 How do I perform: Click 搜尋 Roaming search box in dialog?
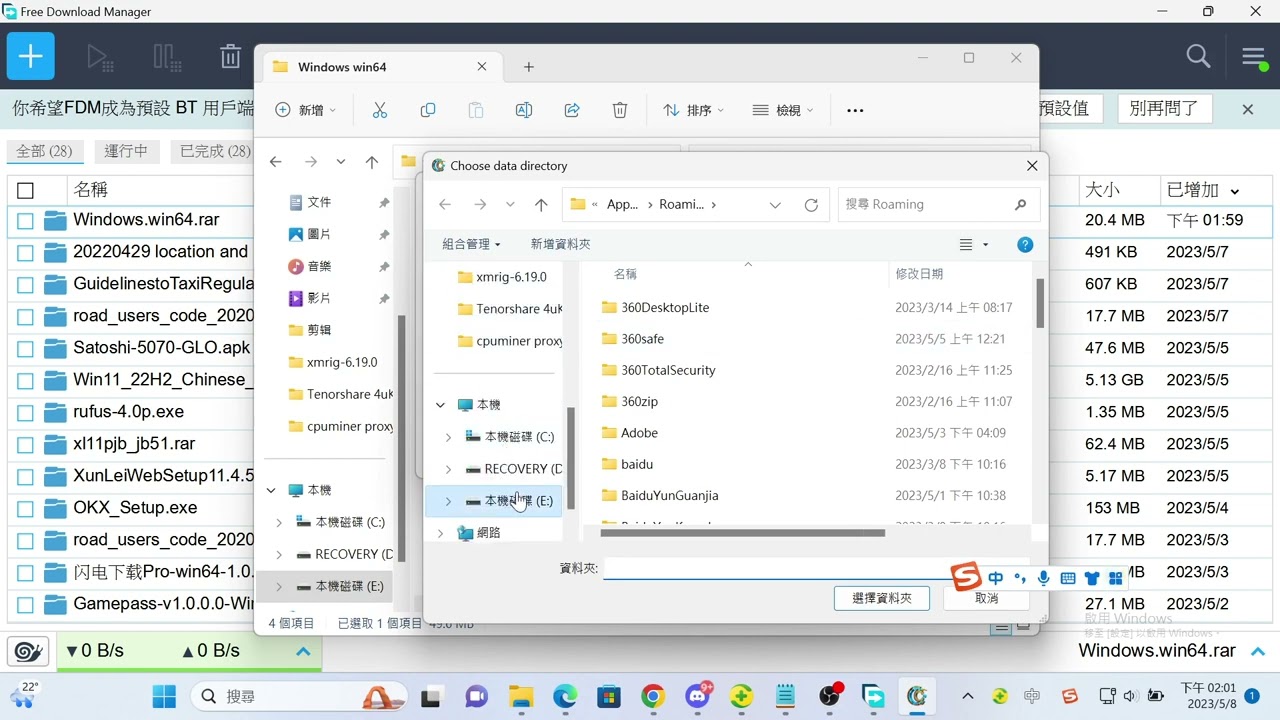coord(939,205)
